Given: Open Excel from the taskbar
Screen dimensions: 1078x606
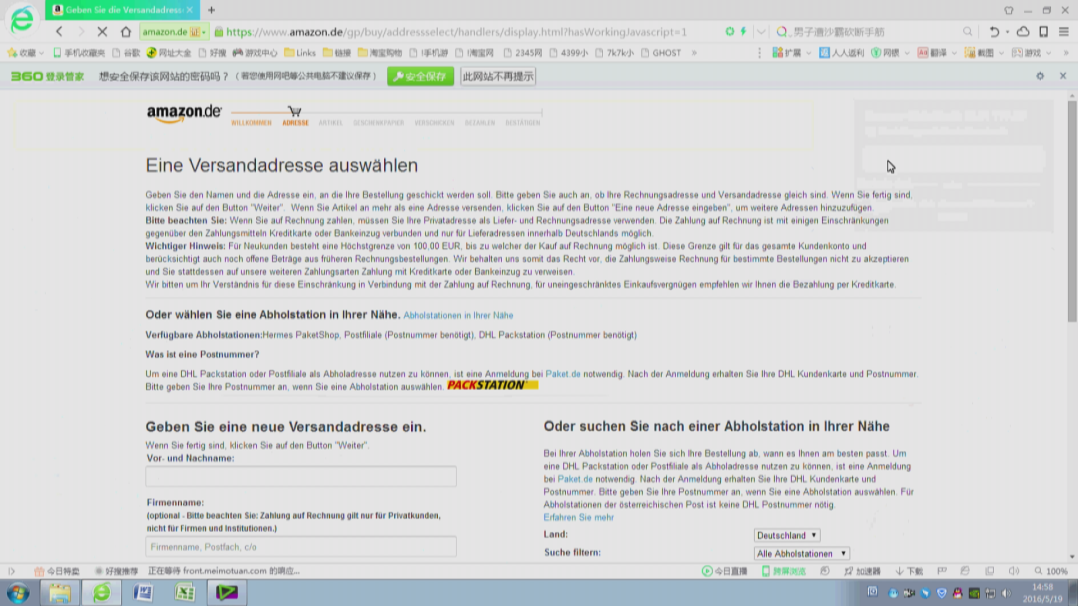Looking at the screenshot, I should (x=185, y=592).
